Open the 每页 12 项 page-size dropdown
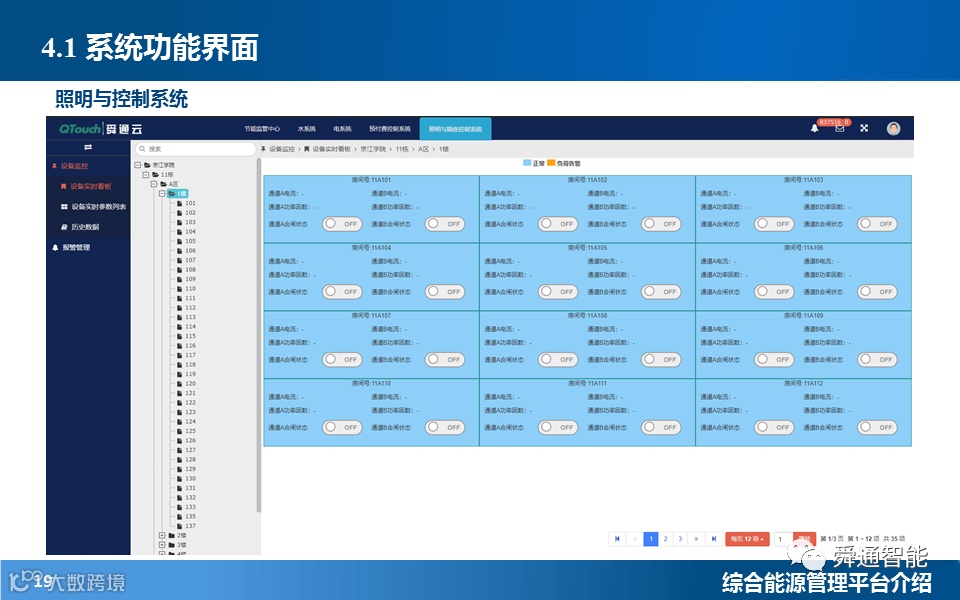 point(747,539)
